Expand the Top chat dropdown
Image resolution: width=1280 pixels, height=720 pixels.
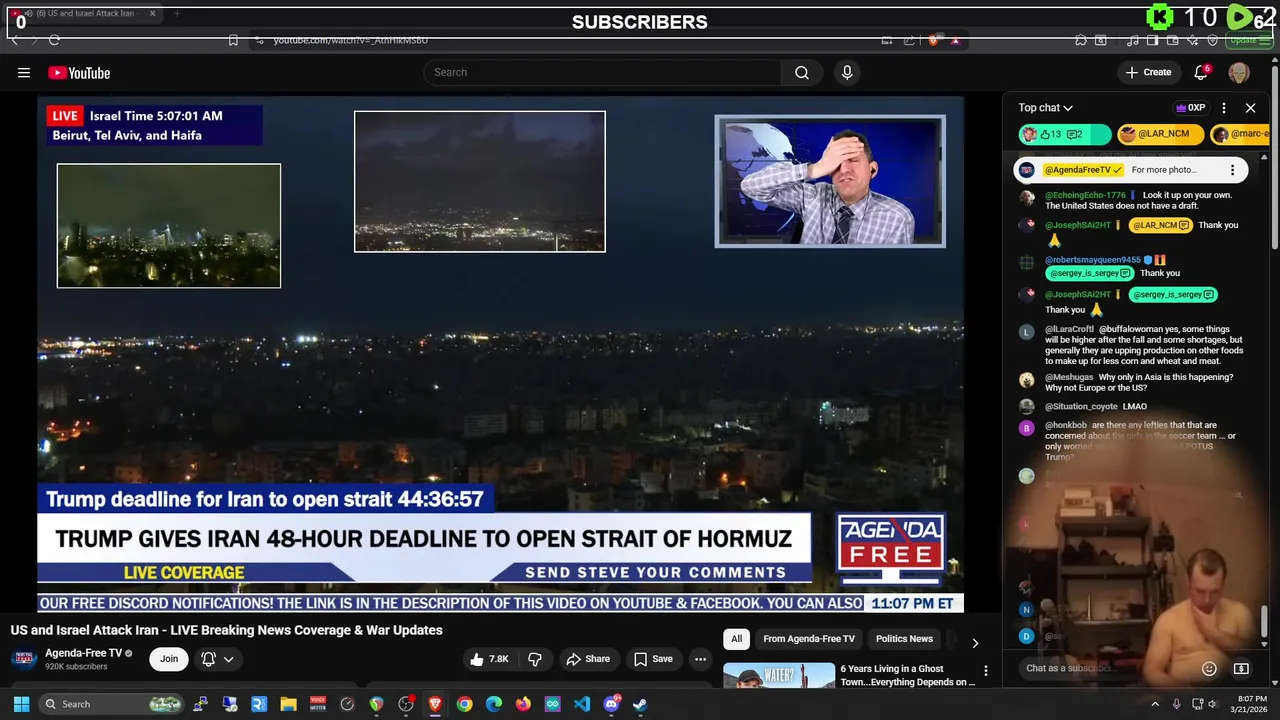(1046, 108)
